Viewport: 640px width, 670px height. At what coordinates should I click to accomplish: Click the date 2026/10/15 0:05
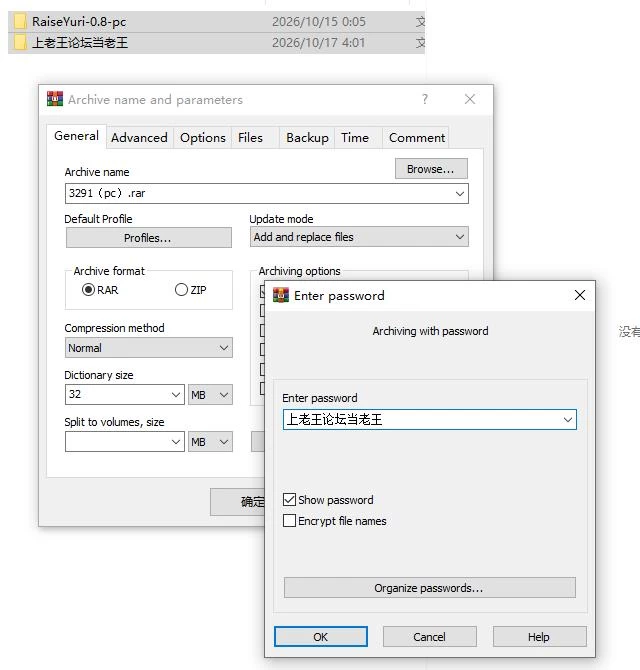tap(319, 21)
